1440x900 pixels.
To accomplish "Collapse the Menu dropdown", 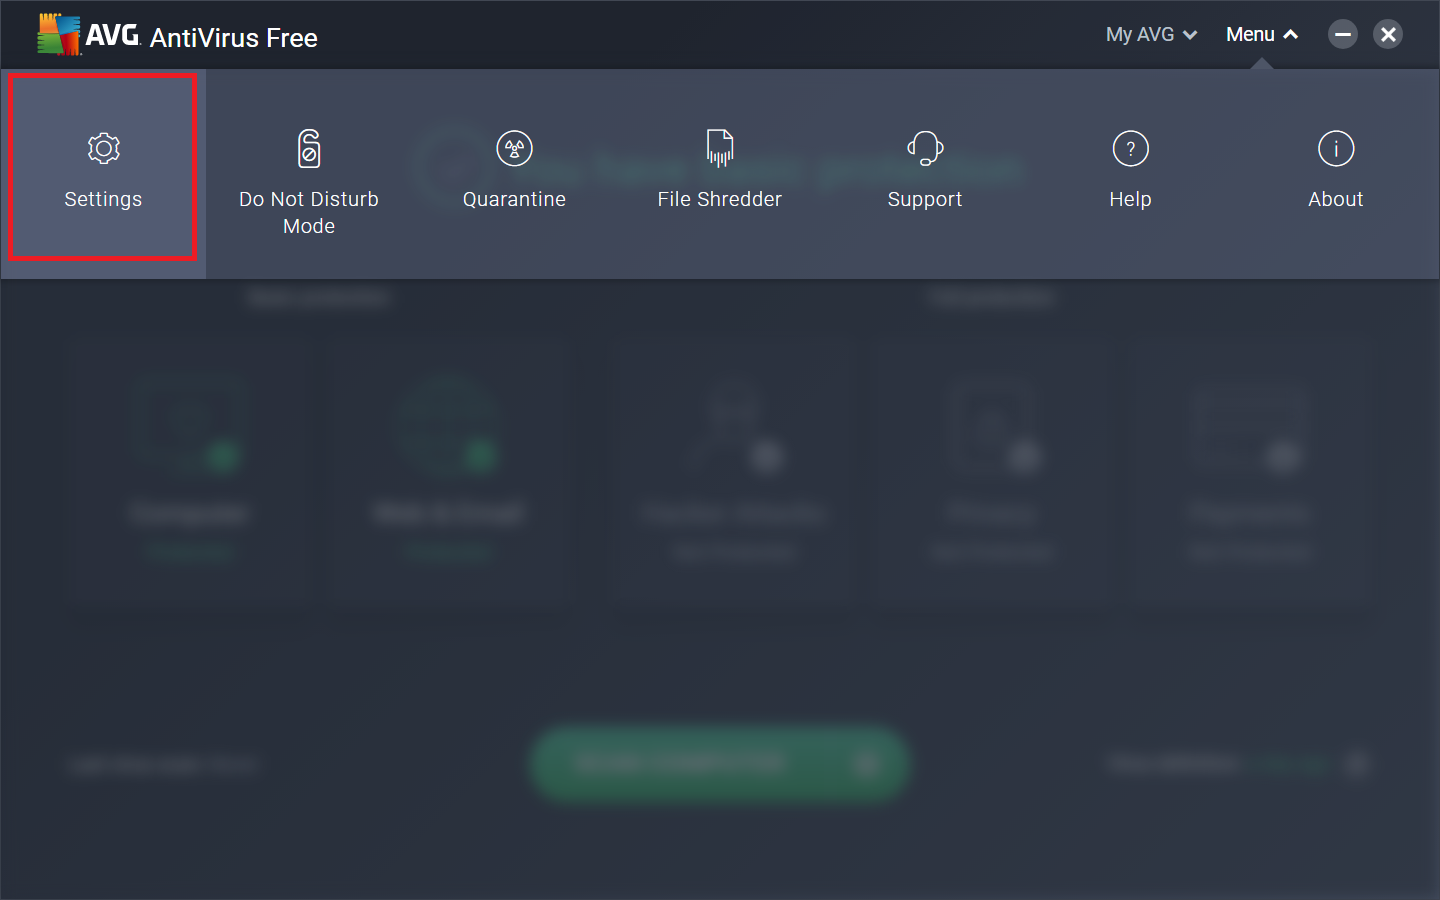I will pos(1261,35).
